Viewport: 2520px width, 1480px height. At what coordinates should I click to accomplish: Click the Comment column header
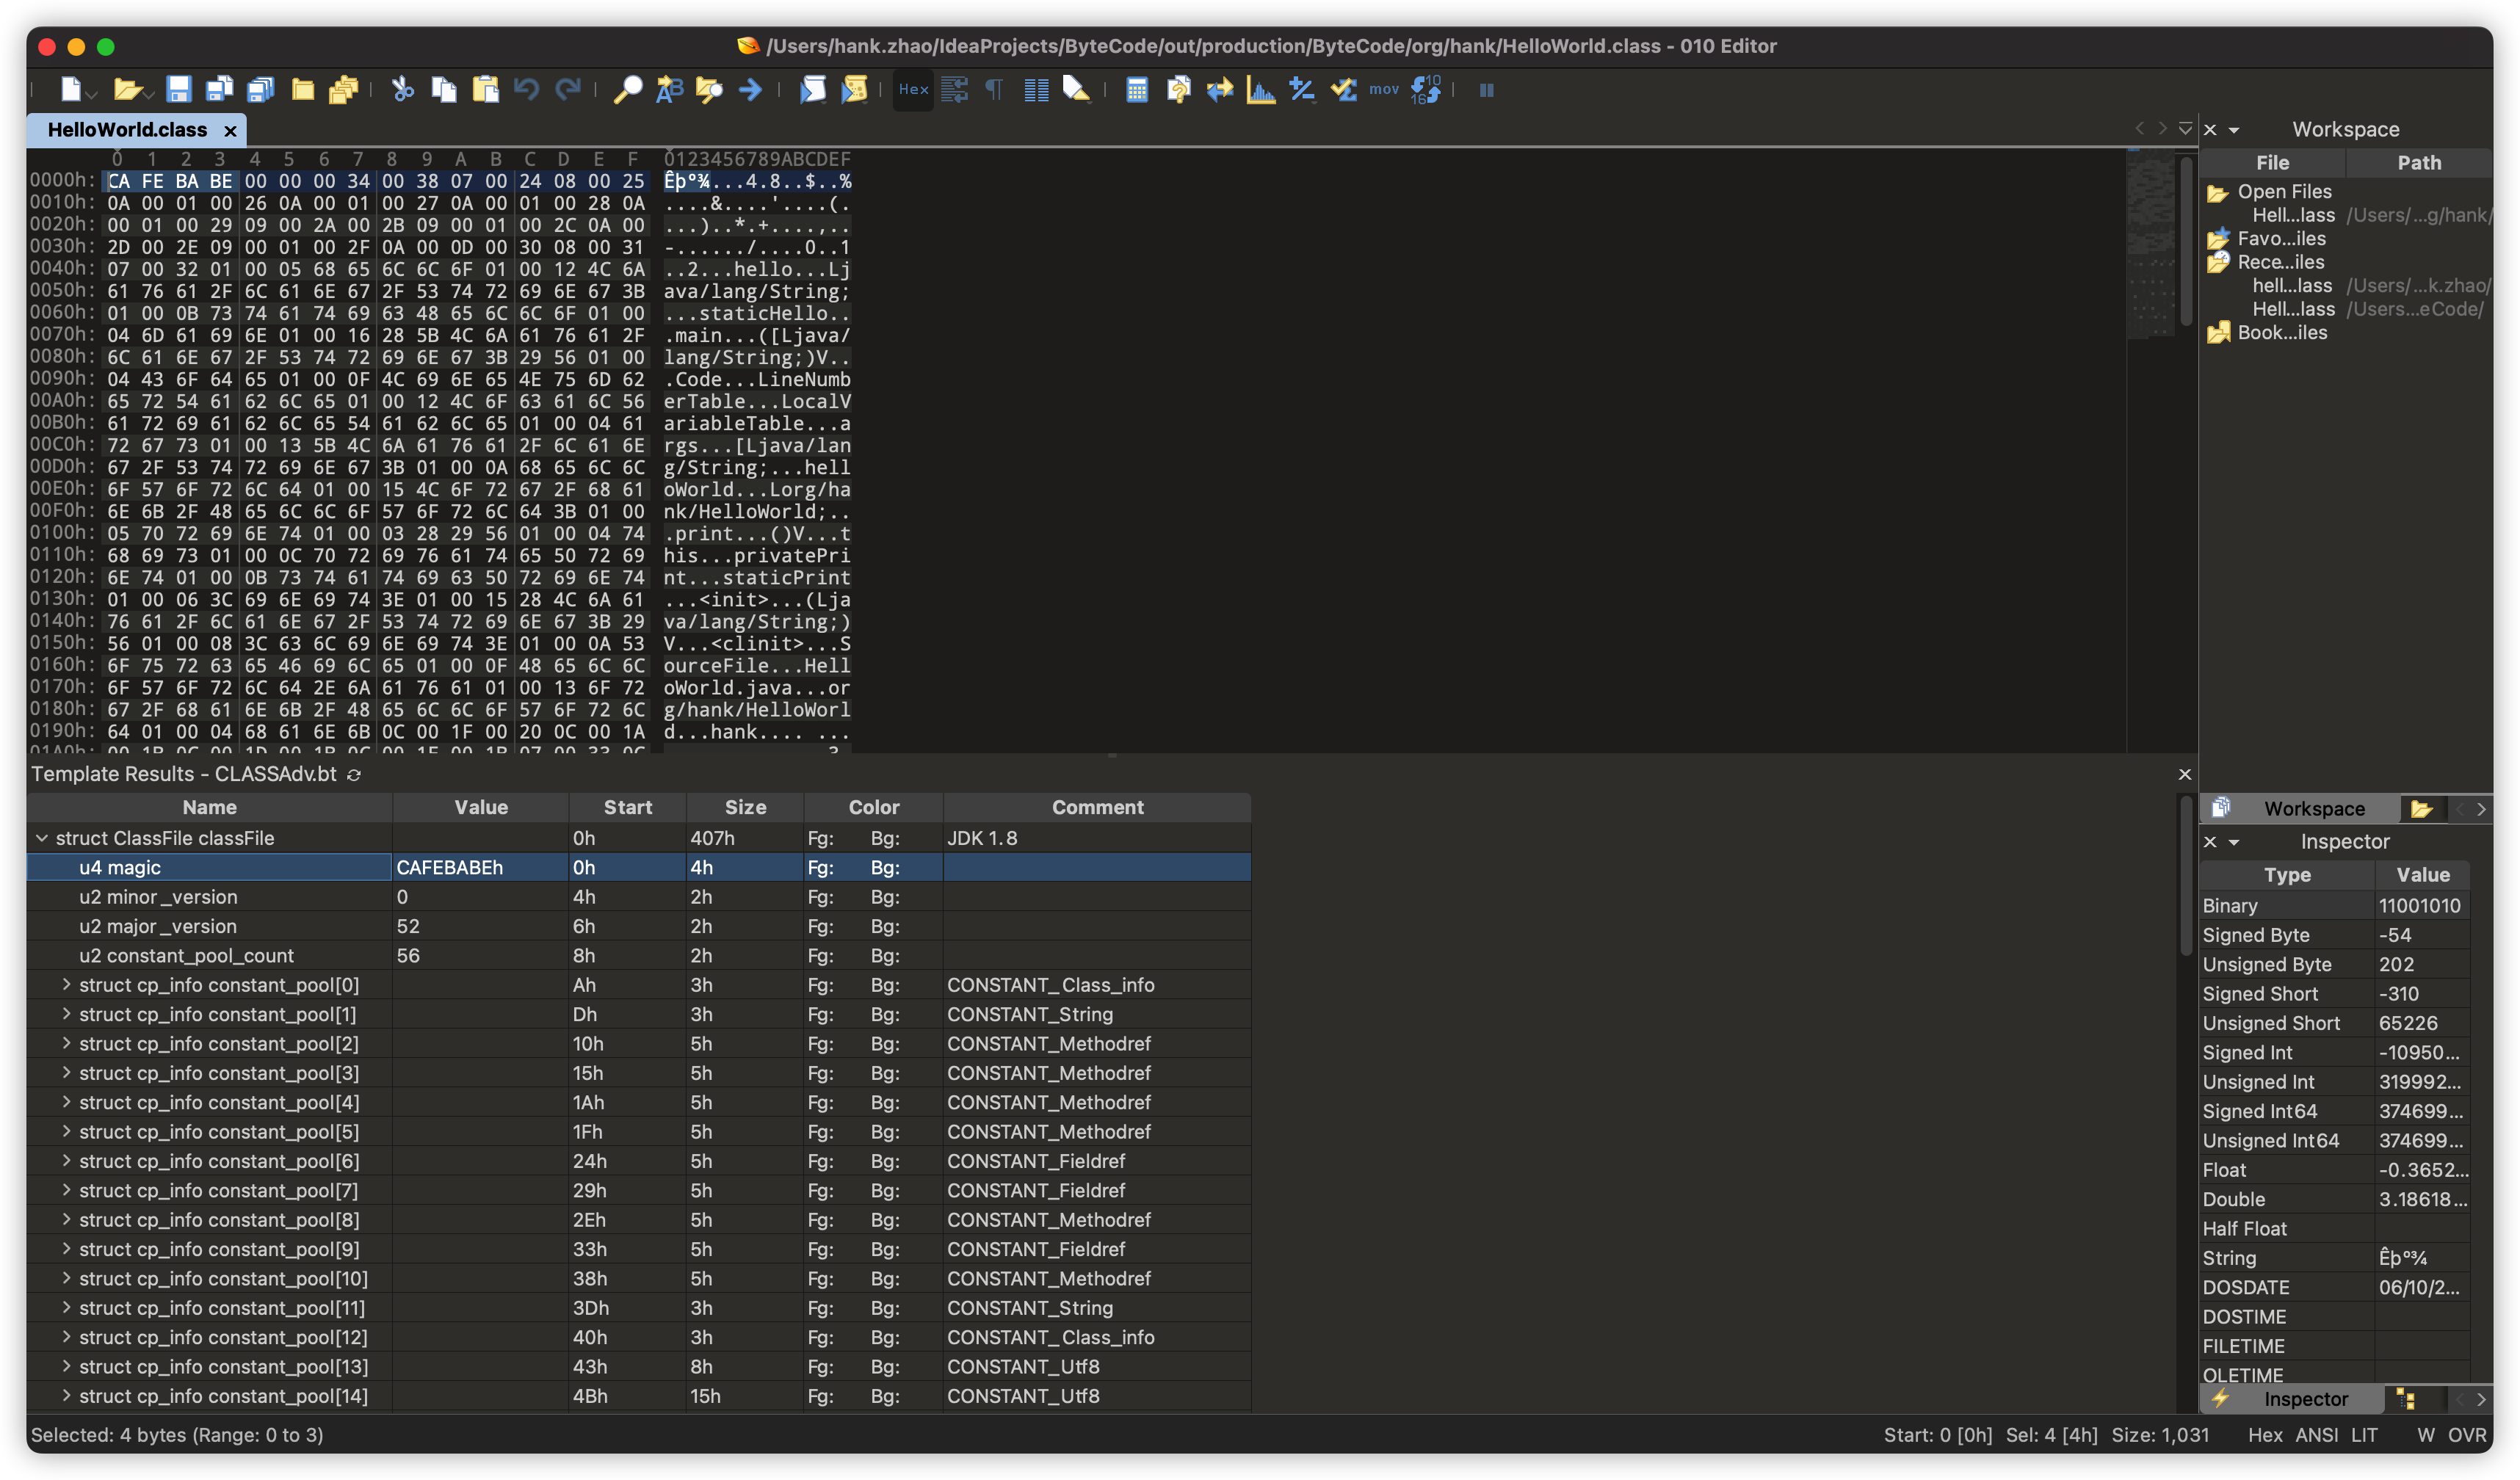[1097, 807]
